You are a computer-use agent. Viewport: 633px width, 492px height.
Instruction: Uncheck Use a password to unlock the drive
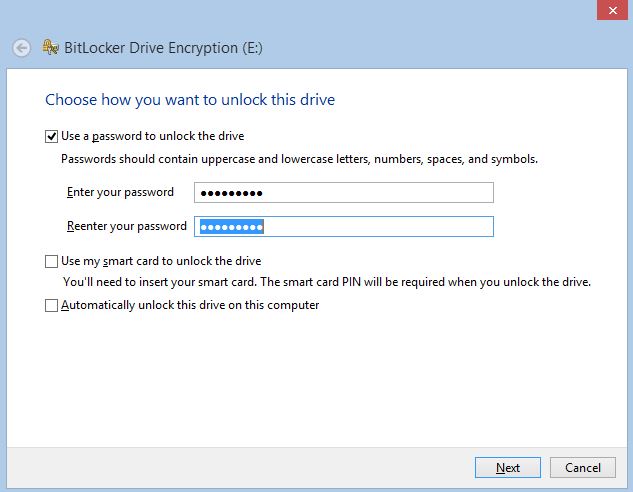(x=51, y=136)
